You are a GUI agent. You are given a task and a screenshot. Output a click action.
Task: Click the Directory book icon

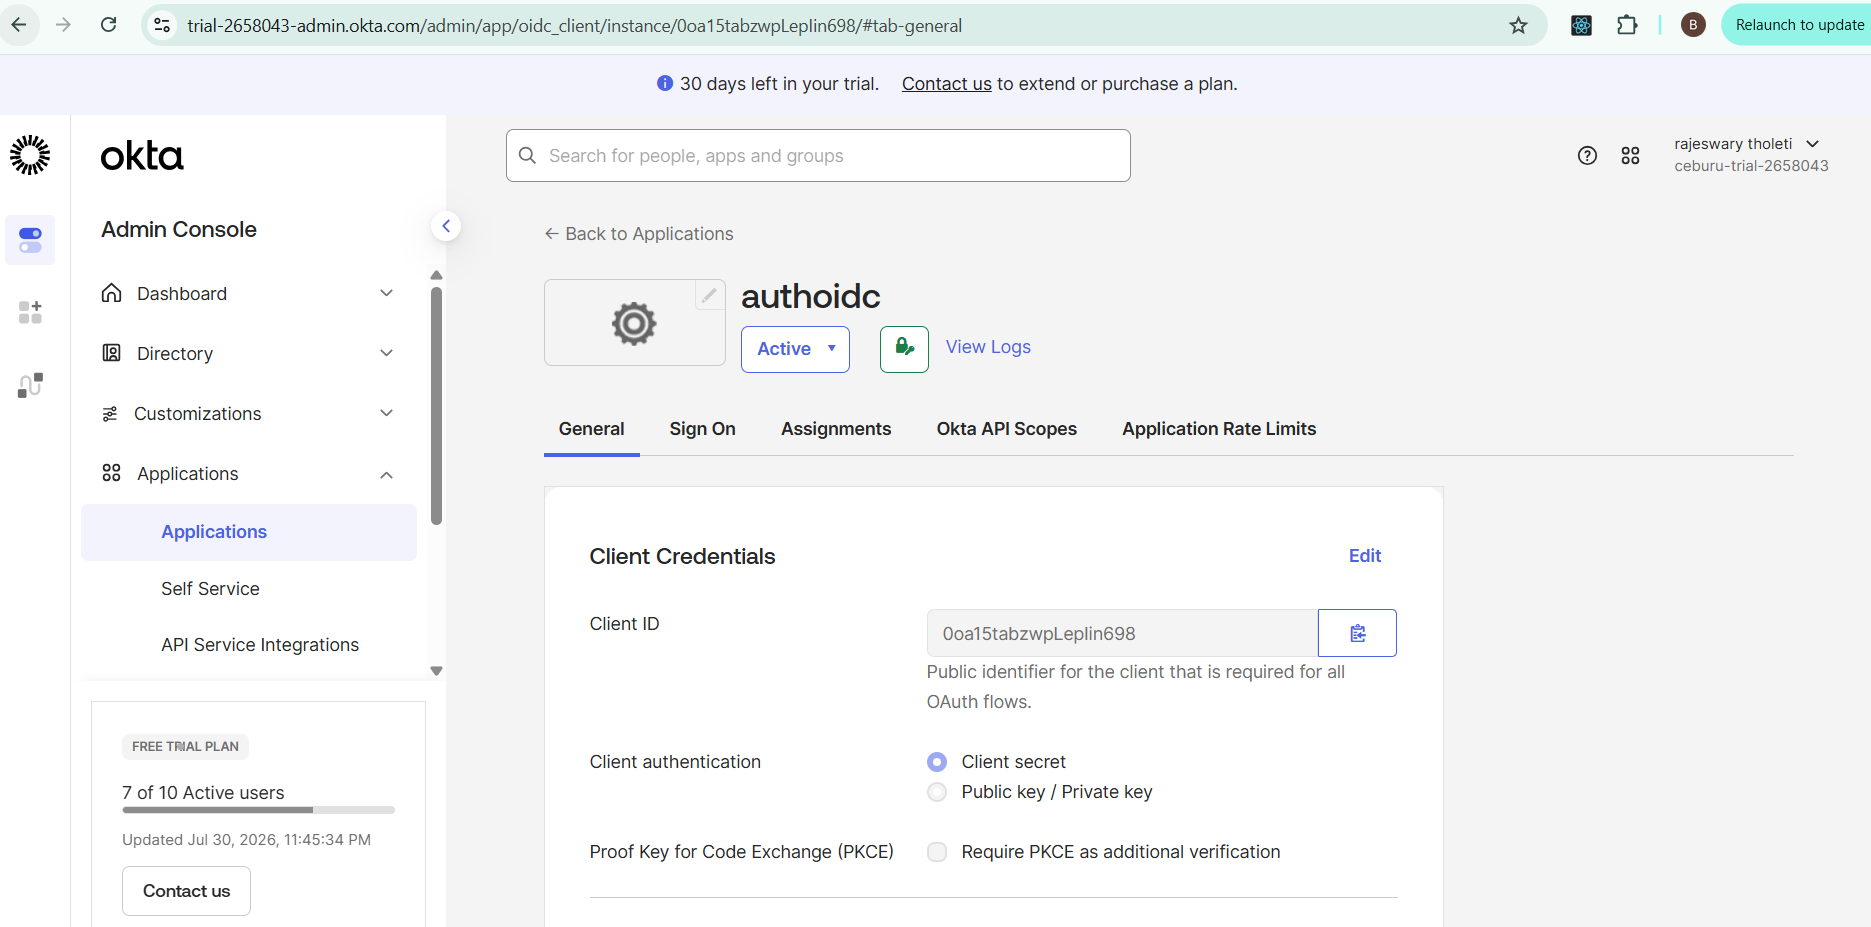[x=112, y=353]
